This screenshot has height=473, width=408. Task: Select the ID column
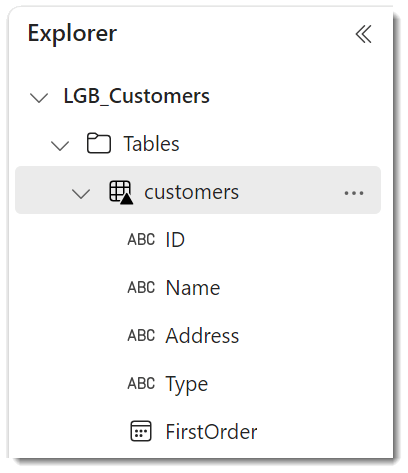(175, 240)
